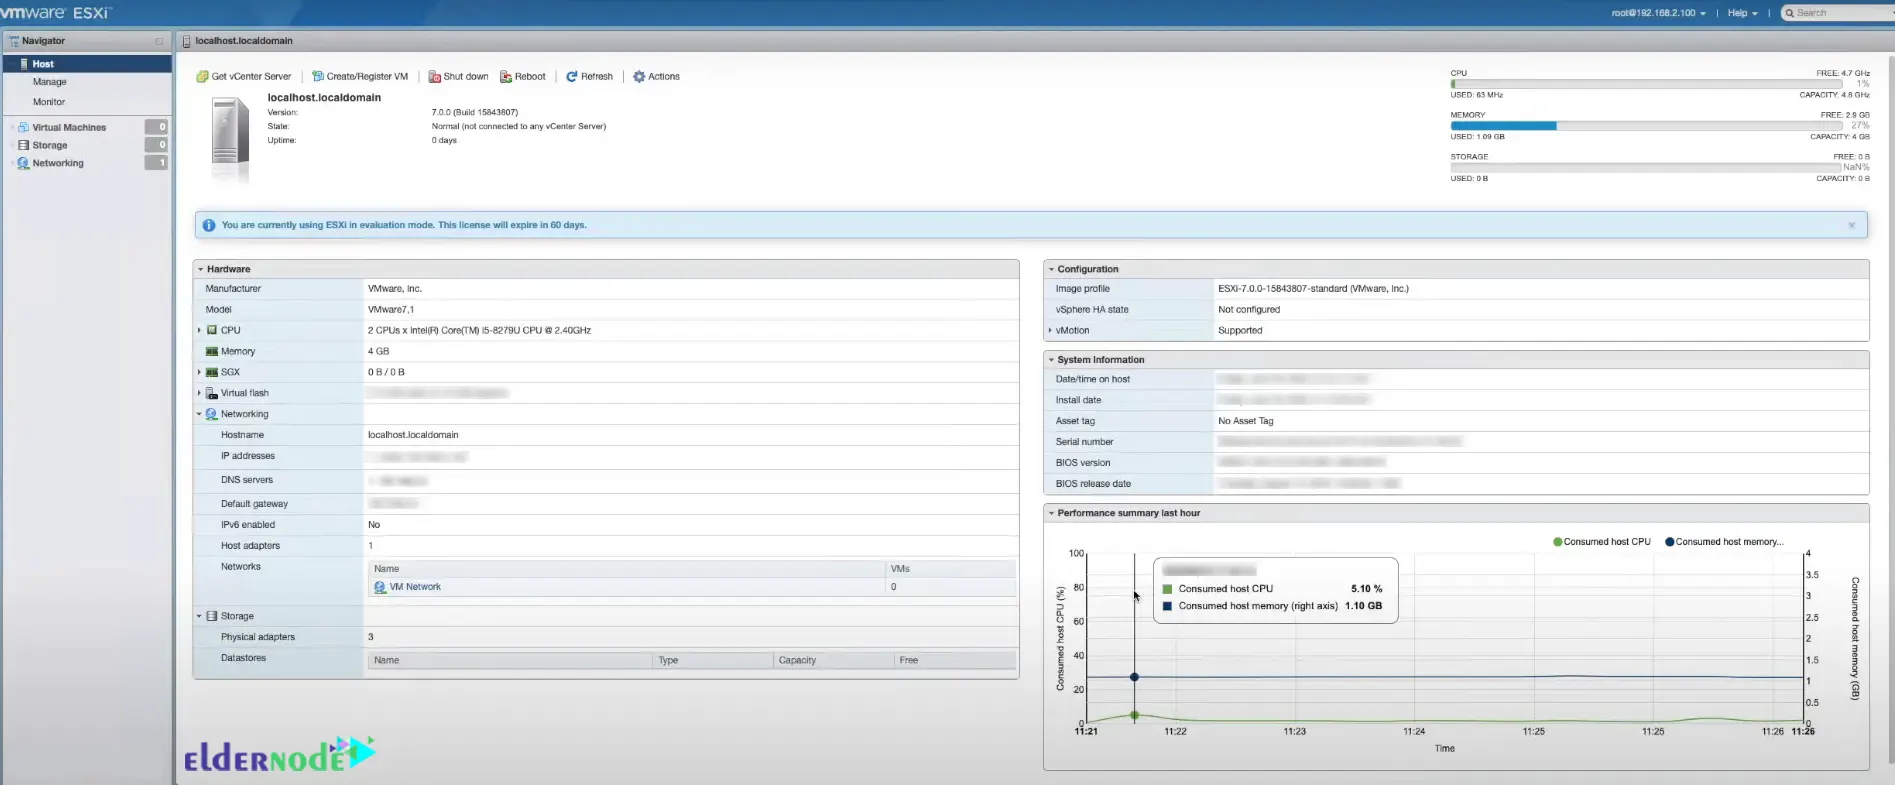Click the Virtual flash icon in Hardware

click(212, 393)
